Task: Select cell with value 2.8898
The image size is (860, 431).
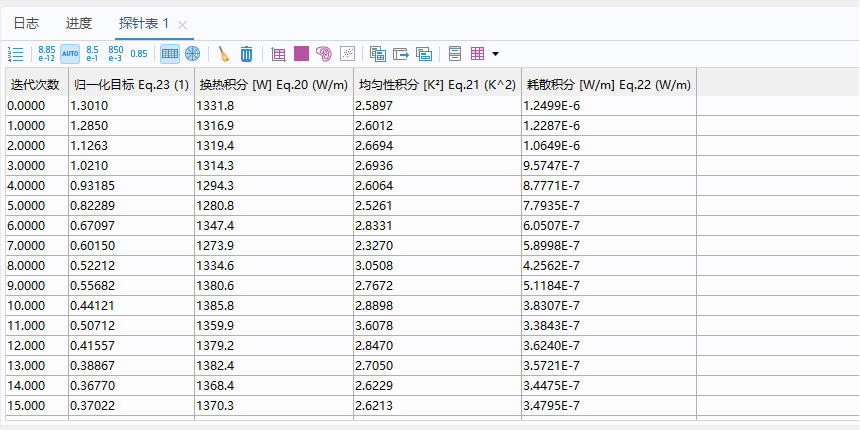Action: [x=438, y=305]
